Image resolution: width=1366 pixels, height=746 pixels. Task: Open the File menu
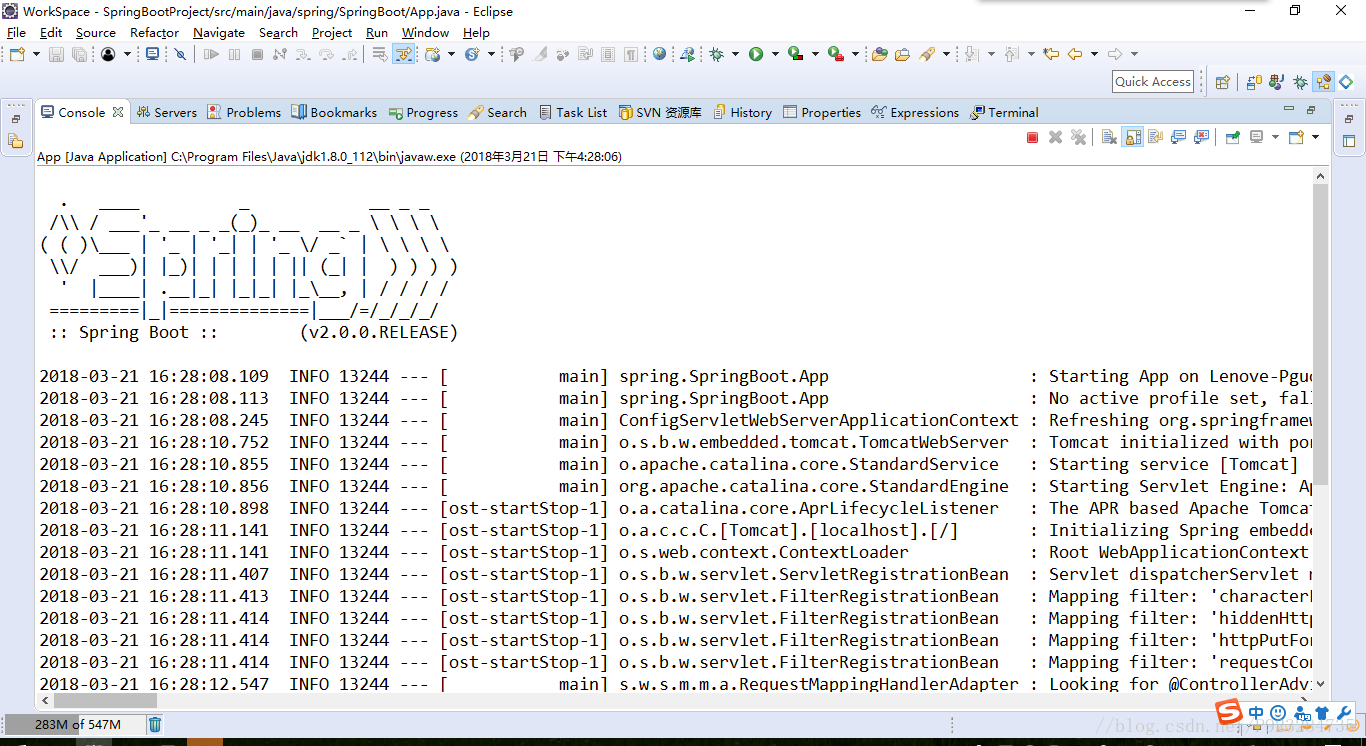point(16,32)
